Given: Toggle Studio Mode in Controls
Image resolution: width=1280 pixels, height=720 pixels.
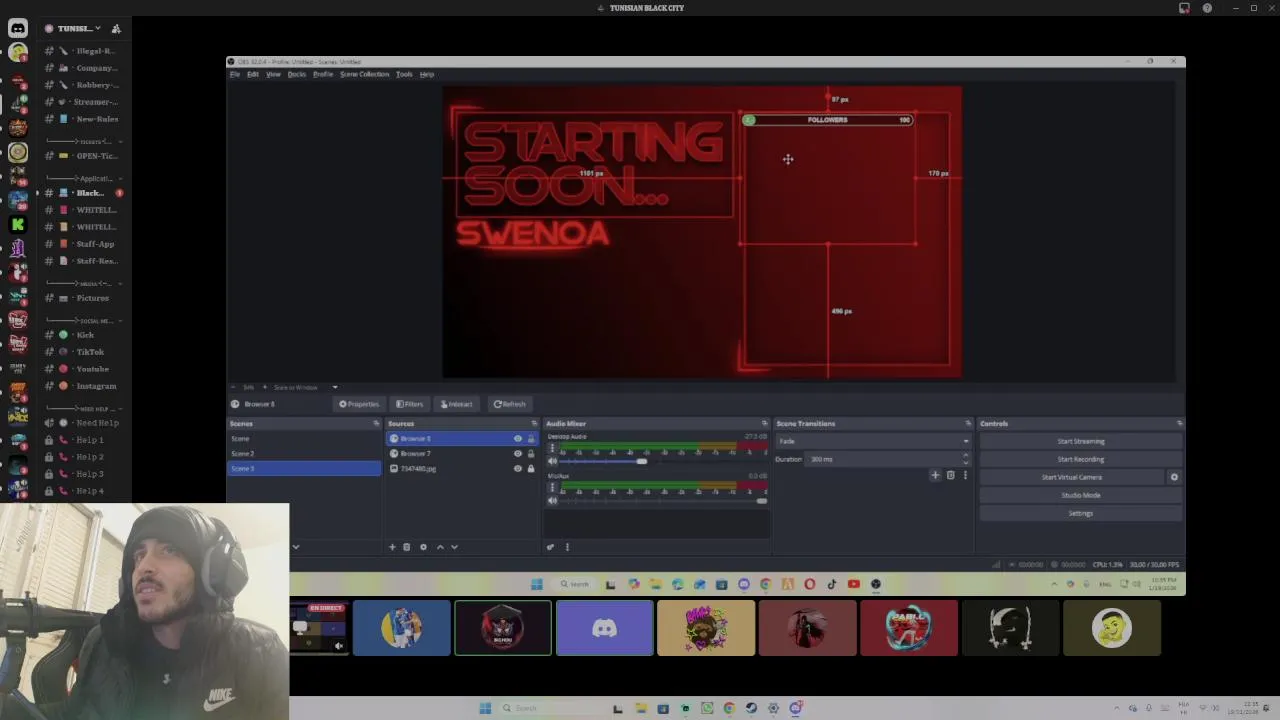Looking at the screenshot, I should click(1080, 495).
